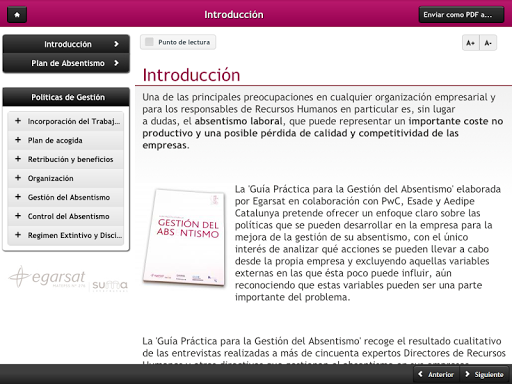Click the arrow icon on Plan de Absentismo

click(116, 63)
